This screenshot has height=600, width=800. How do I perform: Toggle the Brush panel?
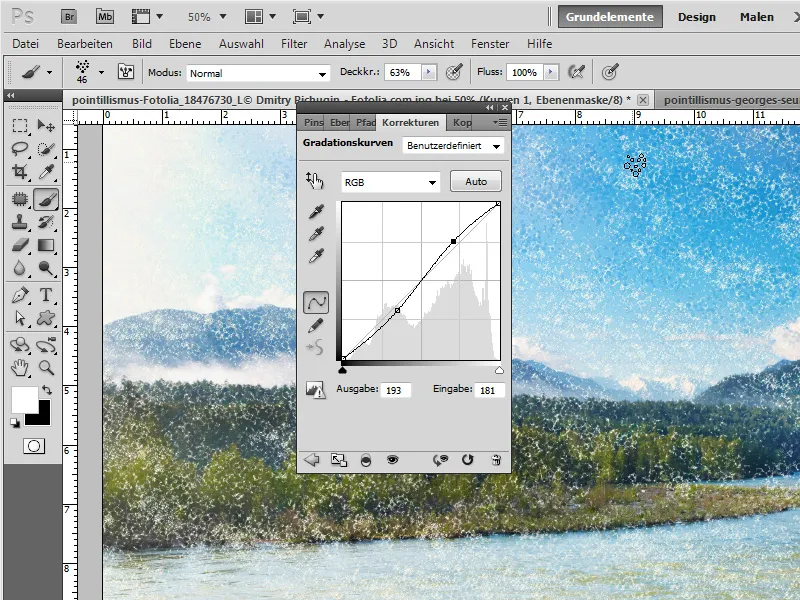click(126, 72)
